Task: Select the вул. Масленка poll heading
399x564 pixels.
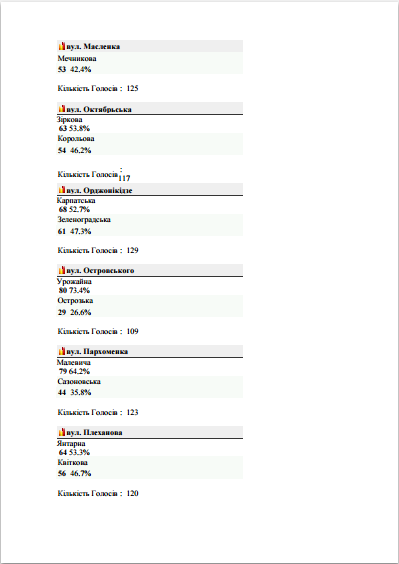Action: [93, 46]
